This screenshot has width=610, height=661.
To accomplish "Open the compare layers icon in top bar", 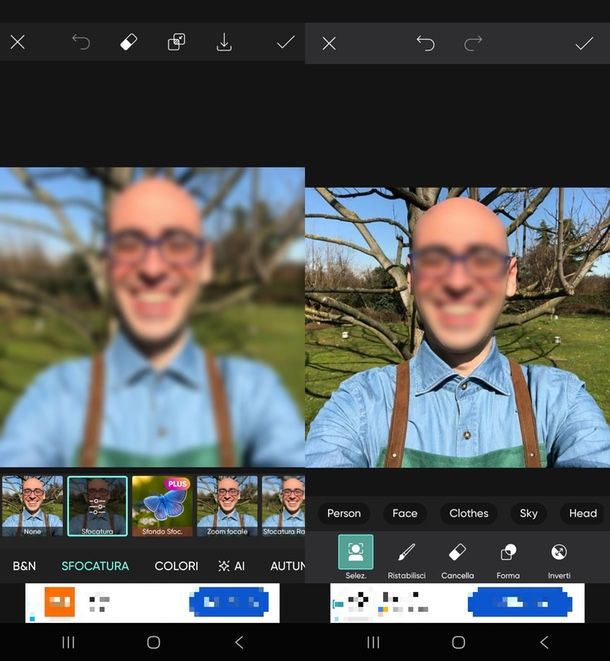I will tap(176, 42).
